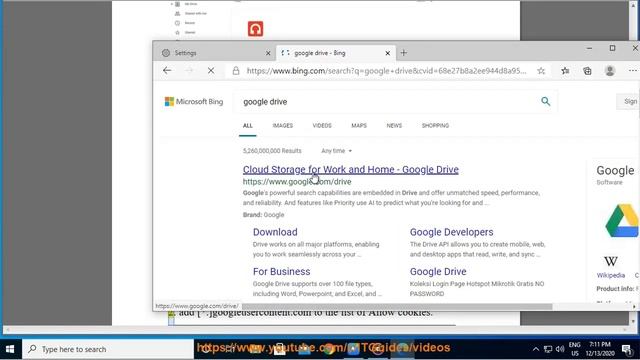
Task: Switch to the VIDEOS results tab
Action: 322,126
